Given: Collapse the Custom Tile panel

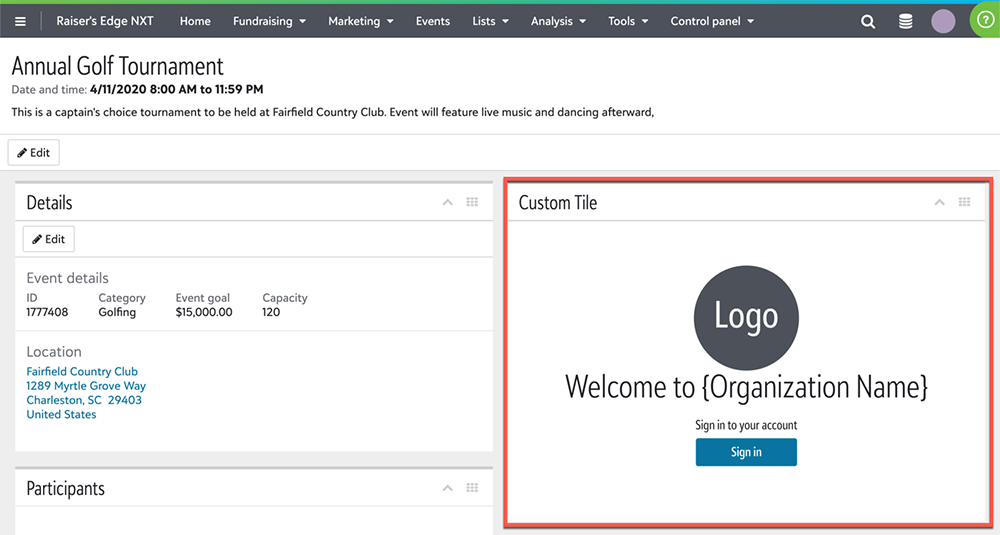Looking at the screenshot, I should (939, 202).
